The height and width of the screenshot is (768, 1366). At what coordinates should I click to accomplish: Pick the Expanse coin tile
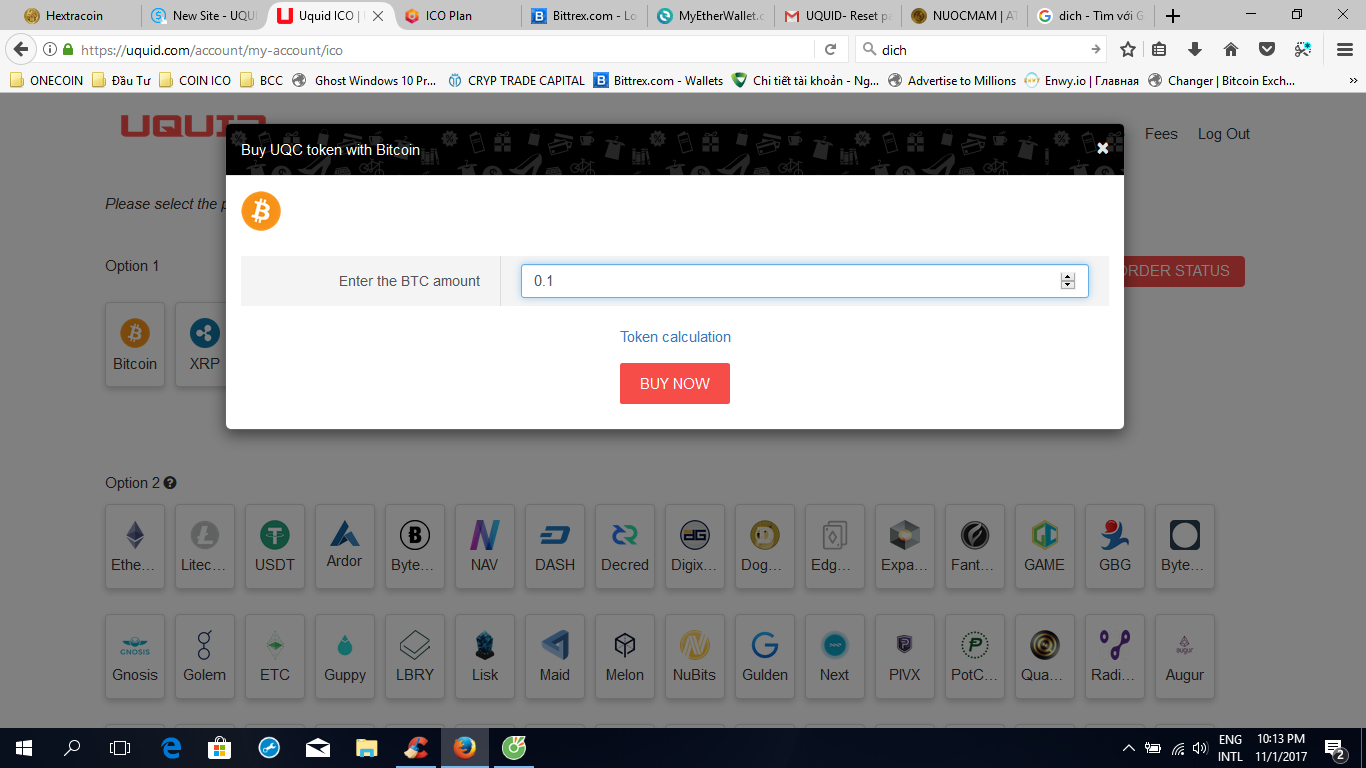point(905,546)
